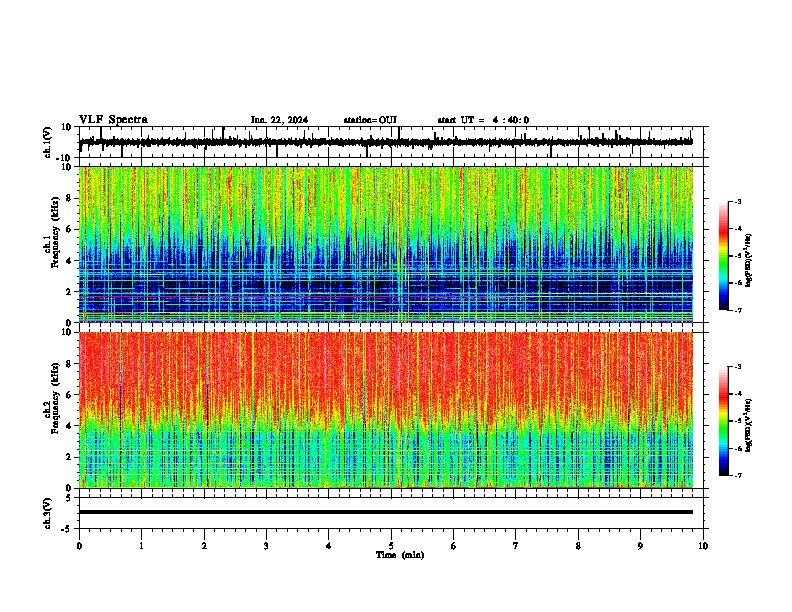
Task: Click the 'VLF Spectra' title text
Action: 113,120
